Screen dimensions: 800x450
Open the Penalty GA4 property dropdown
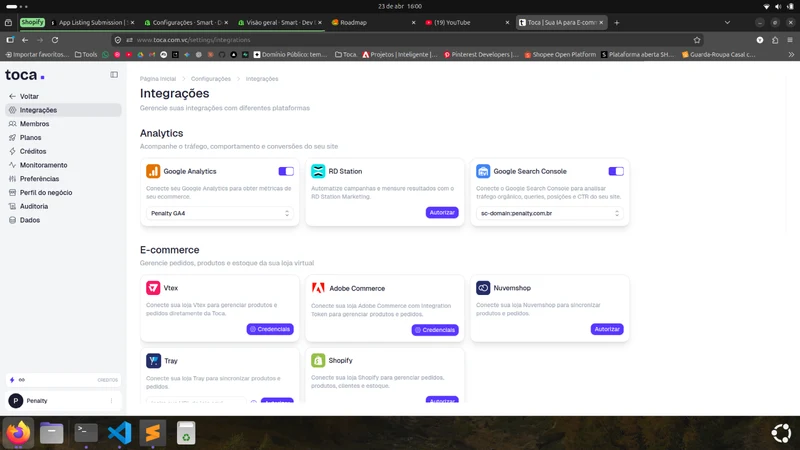coord(220,213)
